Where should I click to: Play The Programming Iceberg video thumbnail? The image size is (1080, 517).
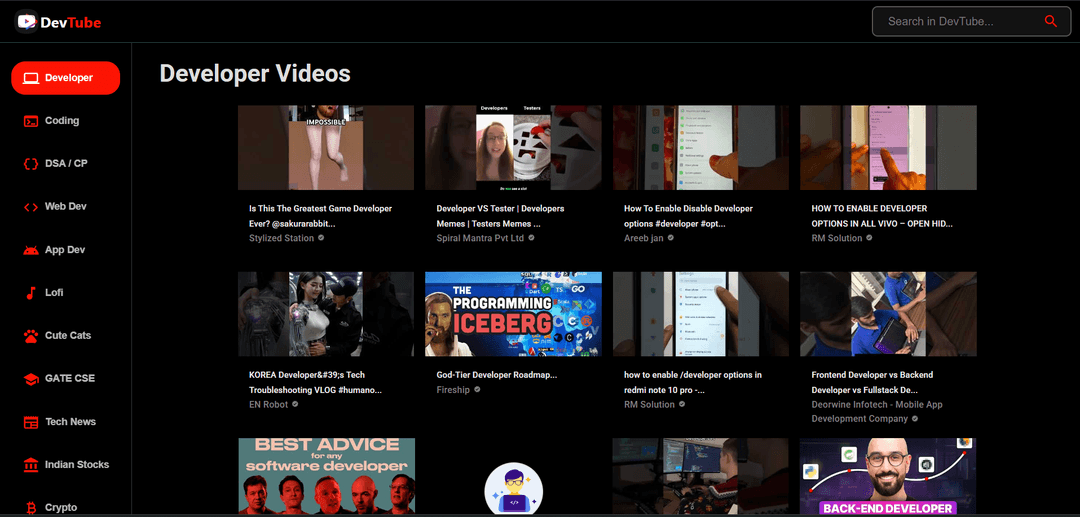(513, 314)
